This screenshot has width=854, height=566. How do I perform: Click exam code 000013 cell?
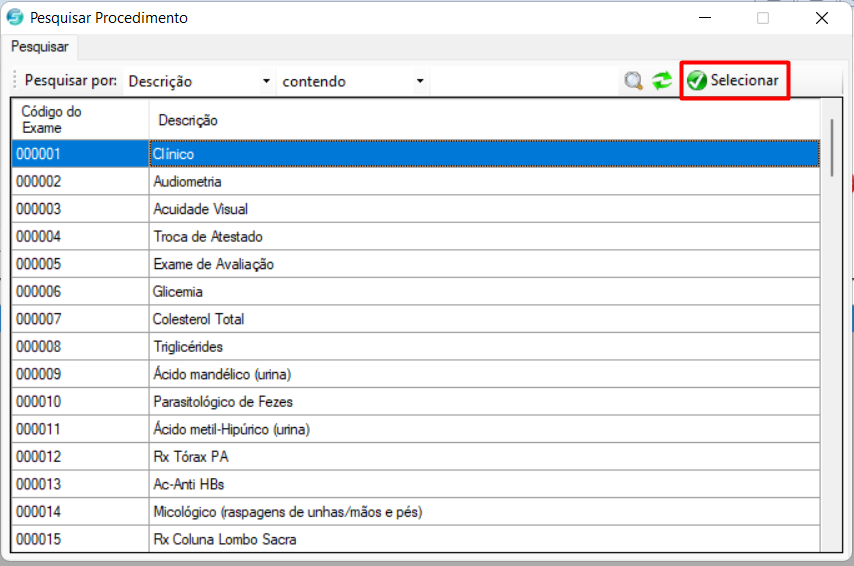[80, 484]
